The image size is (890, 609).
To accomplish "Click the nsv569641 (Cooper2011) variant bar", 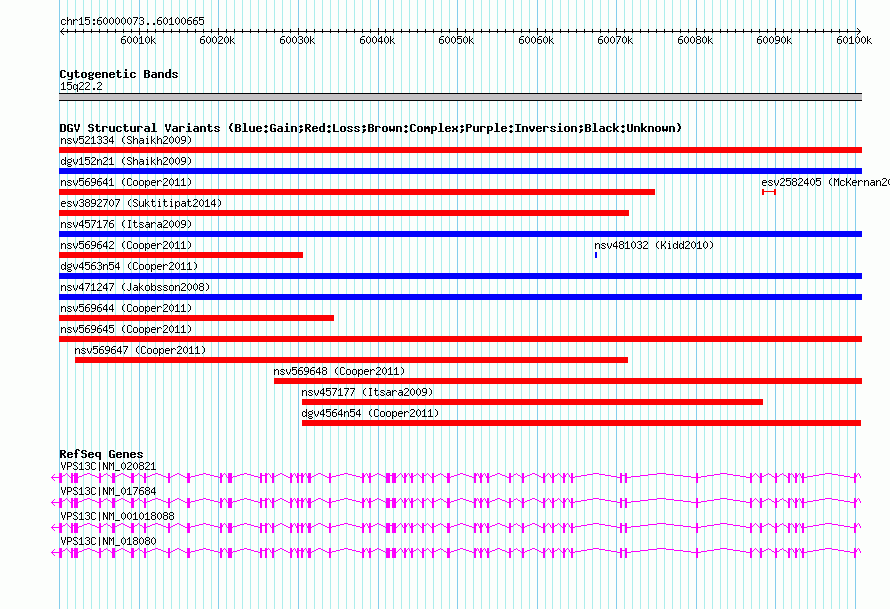I will point(357,192).
